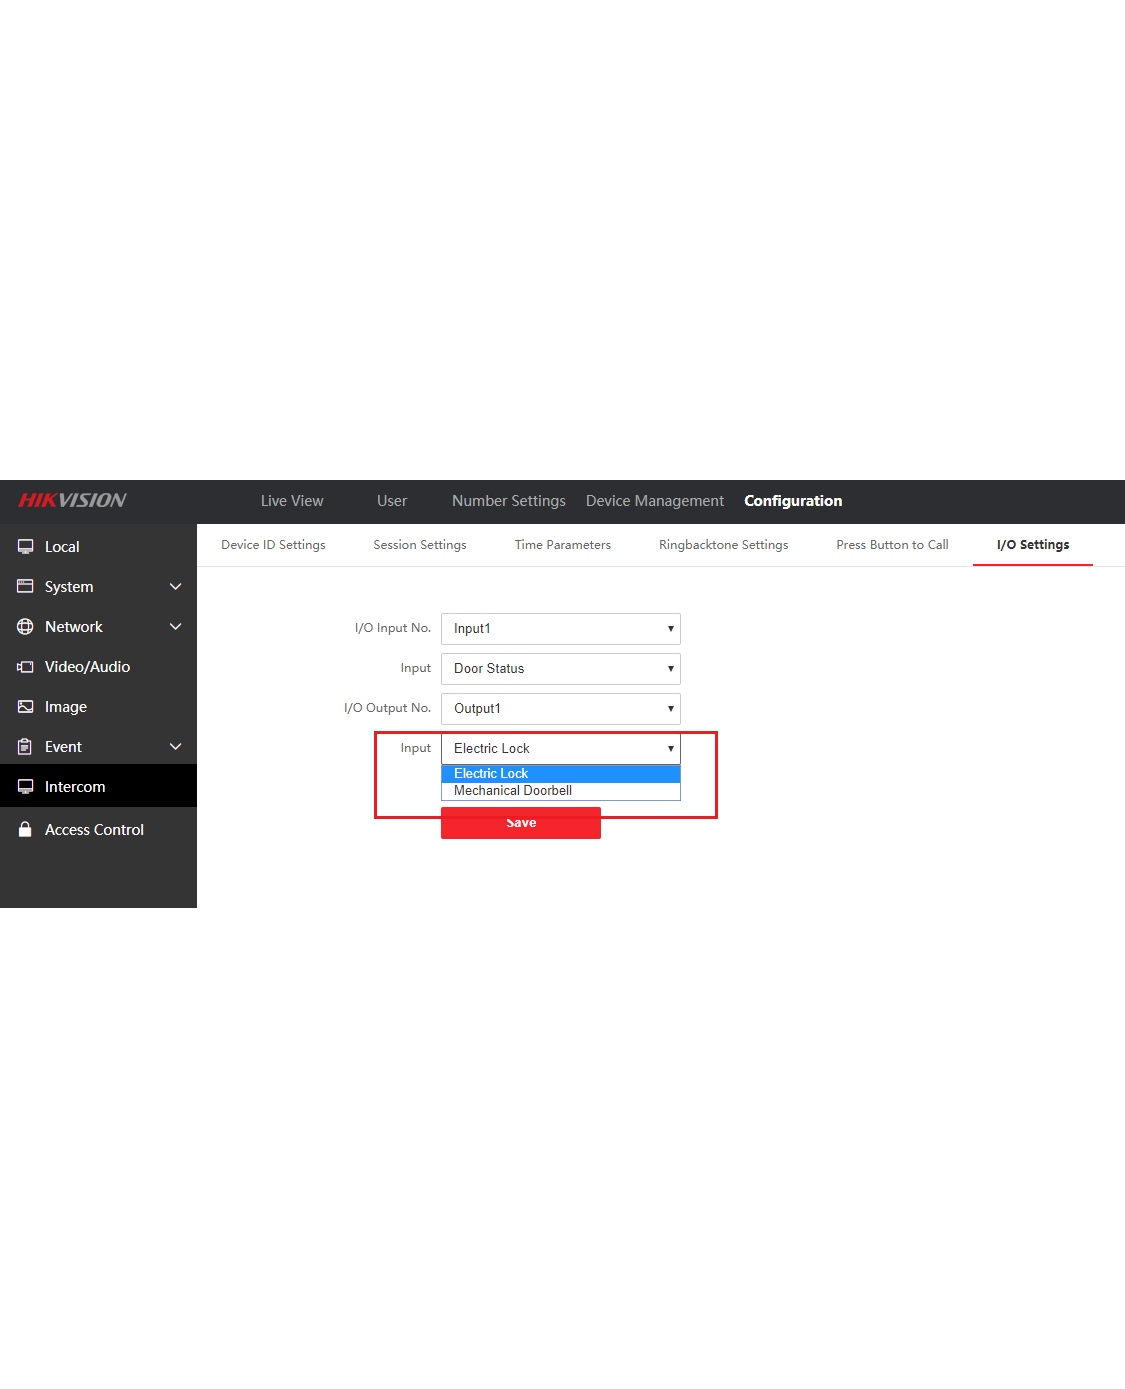Click the Network globe icon

(26, 627)
